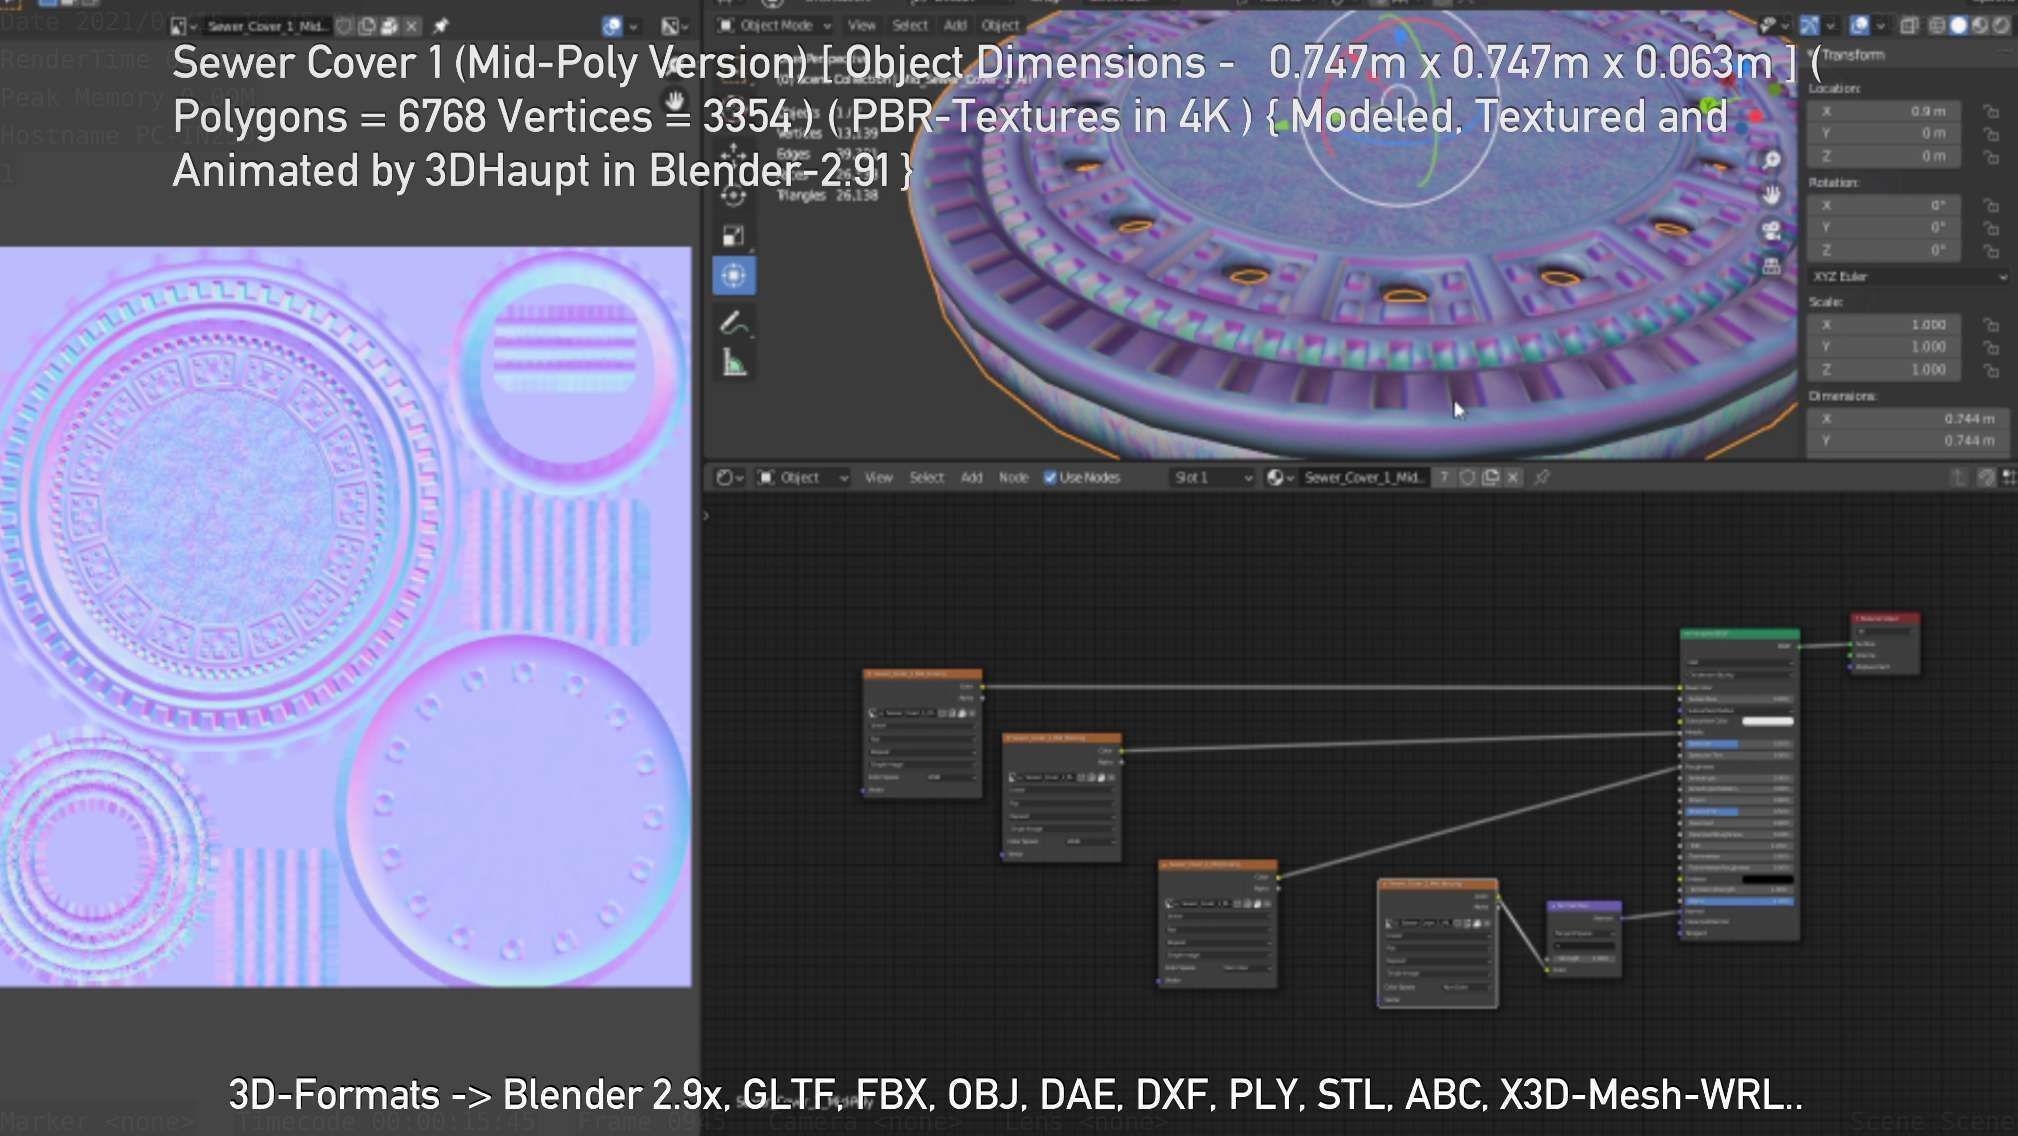Viewport: 2018px width, 1136px height.
Task: Select the Annotate pencil tool
Action: click(733, 323)
